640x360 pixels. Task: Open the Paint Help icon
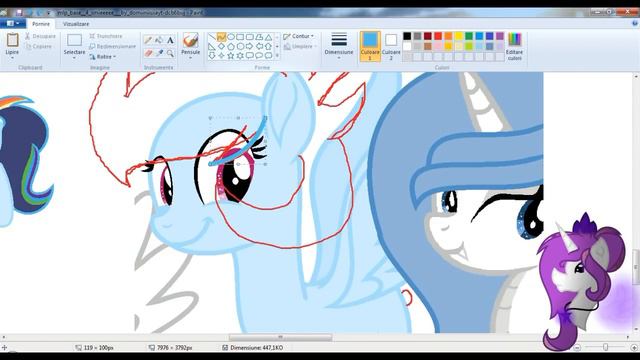(635, 24)
